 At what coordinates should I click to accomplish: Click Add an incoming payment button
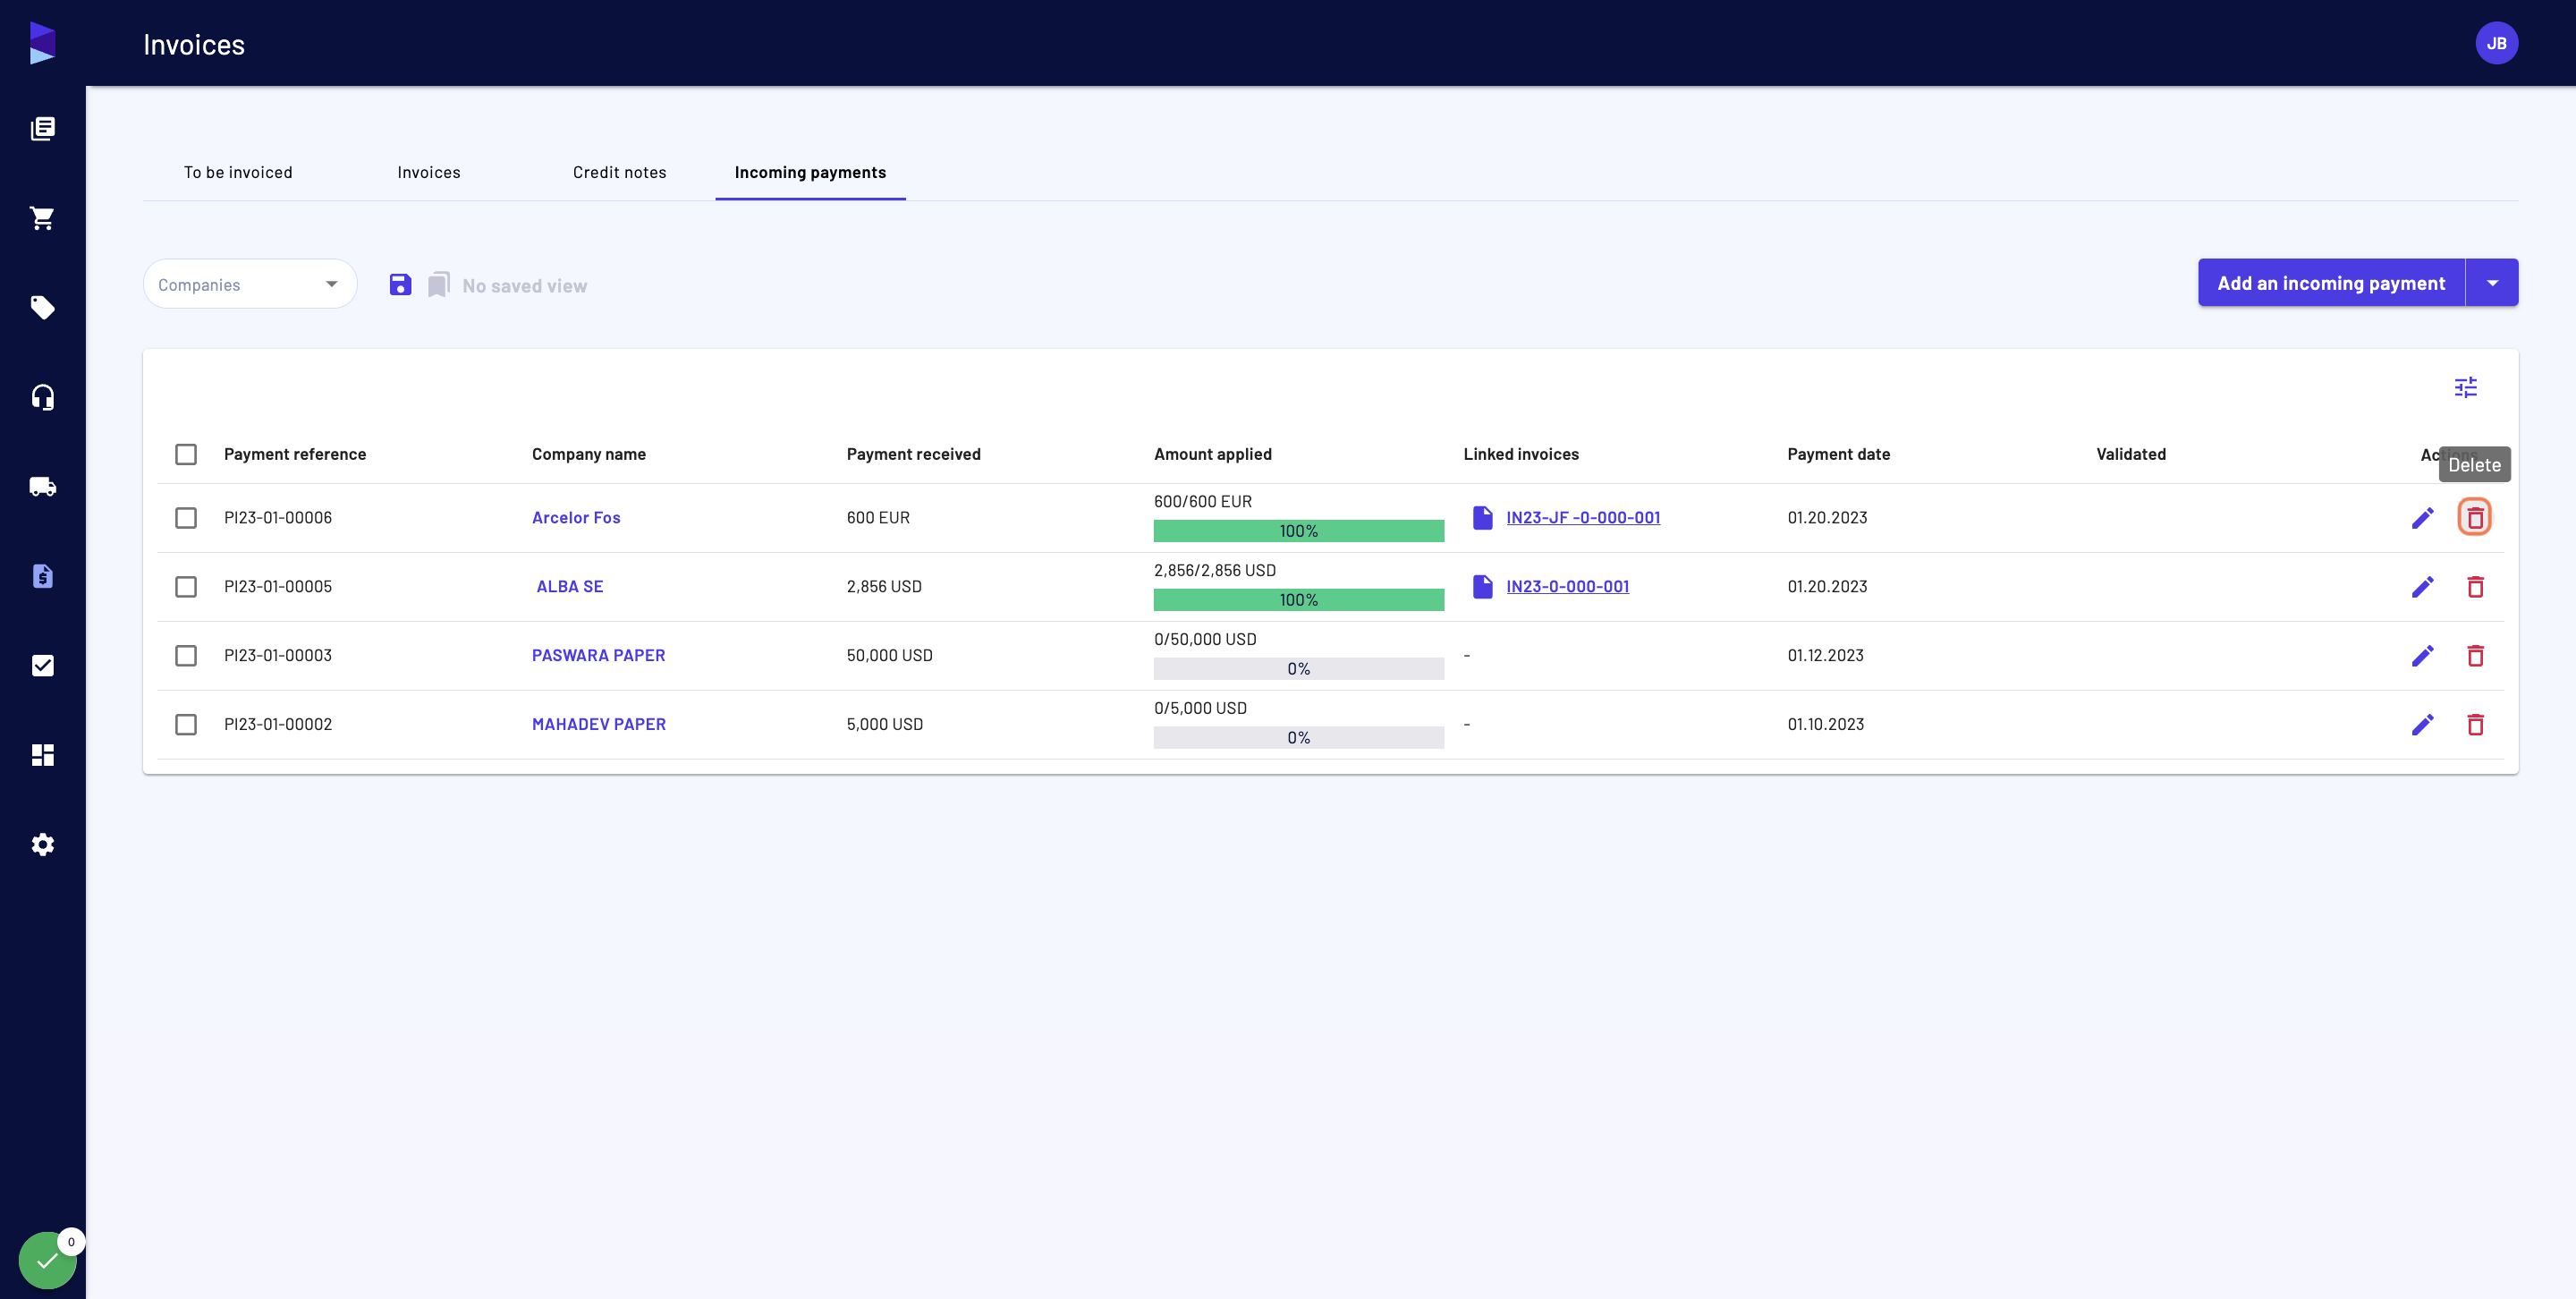(x=2331, y=283)
